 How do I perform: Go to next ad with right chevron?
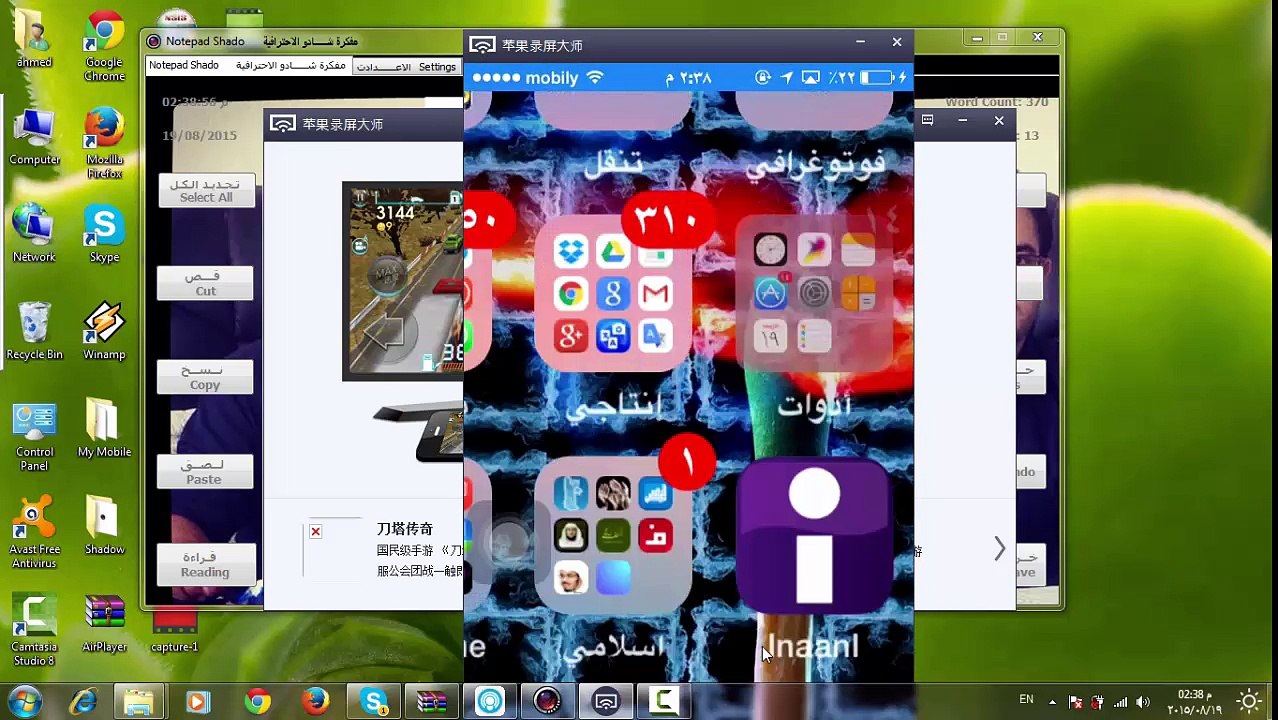click(x=999, y=548)
